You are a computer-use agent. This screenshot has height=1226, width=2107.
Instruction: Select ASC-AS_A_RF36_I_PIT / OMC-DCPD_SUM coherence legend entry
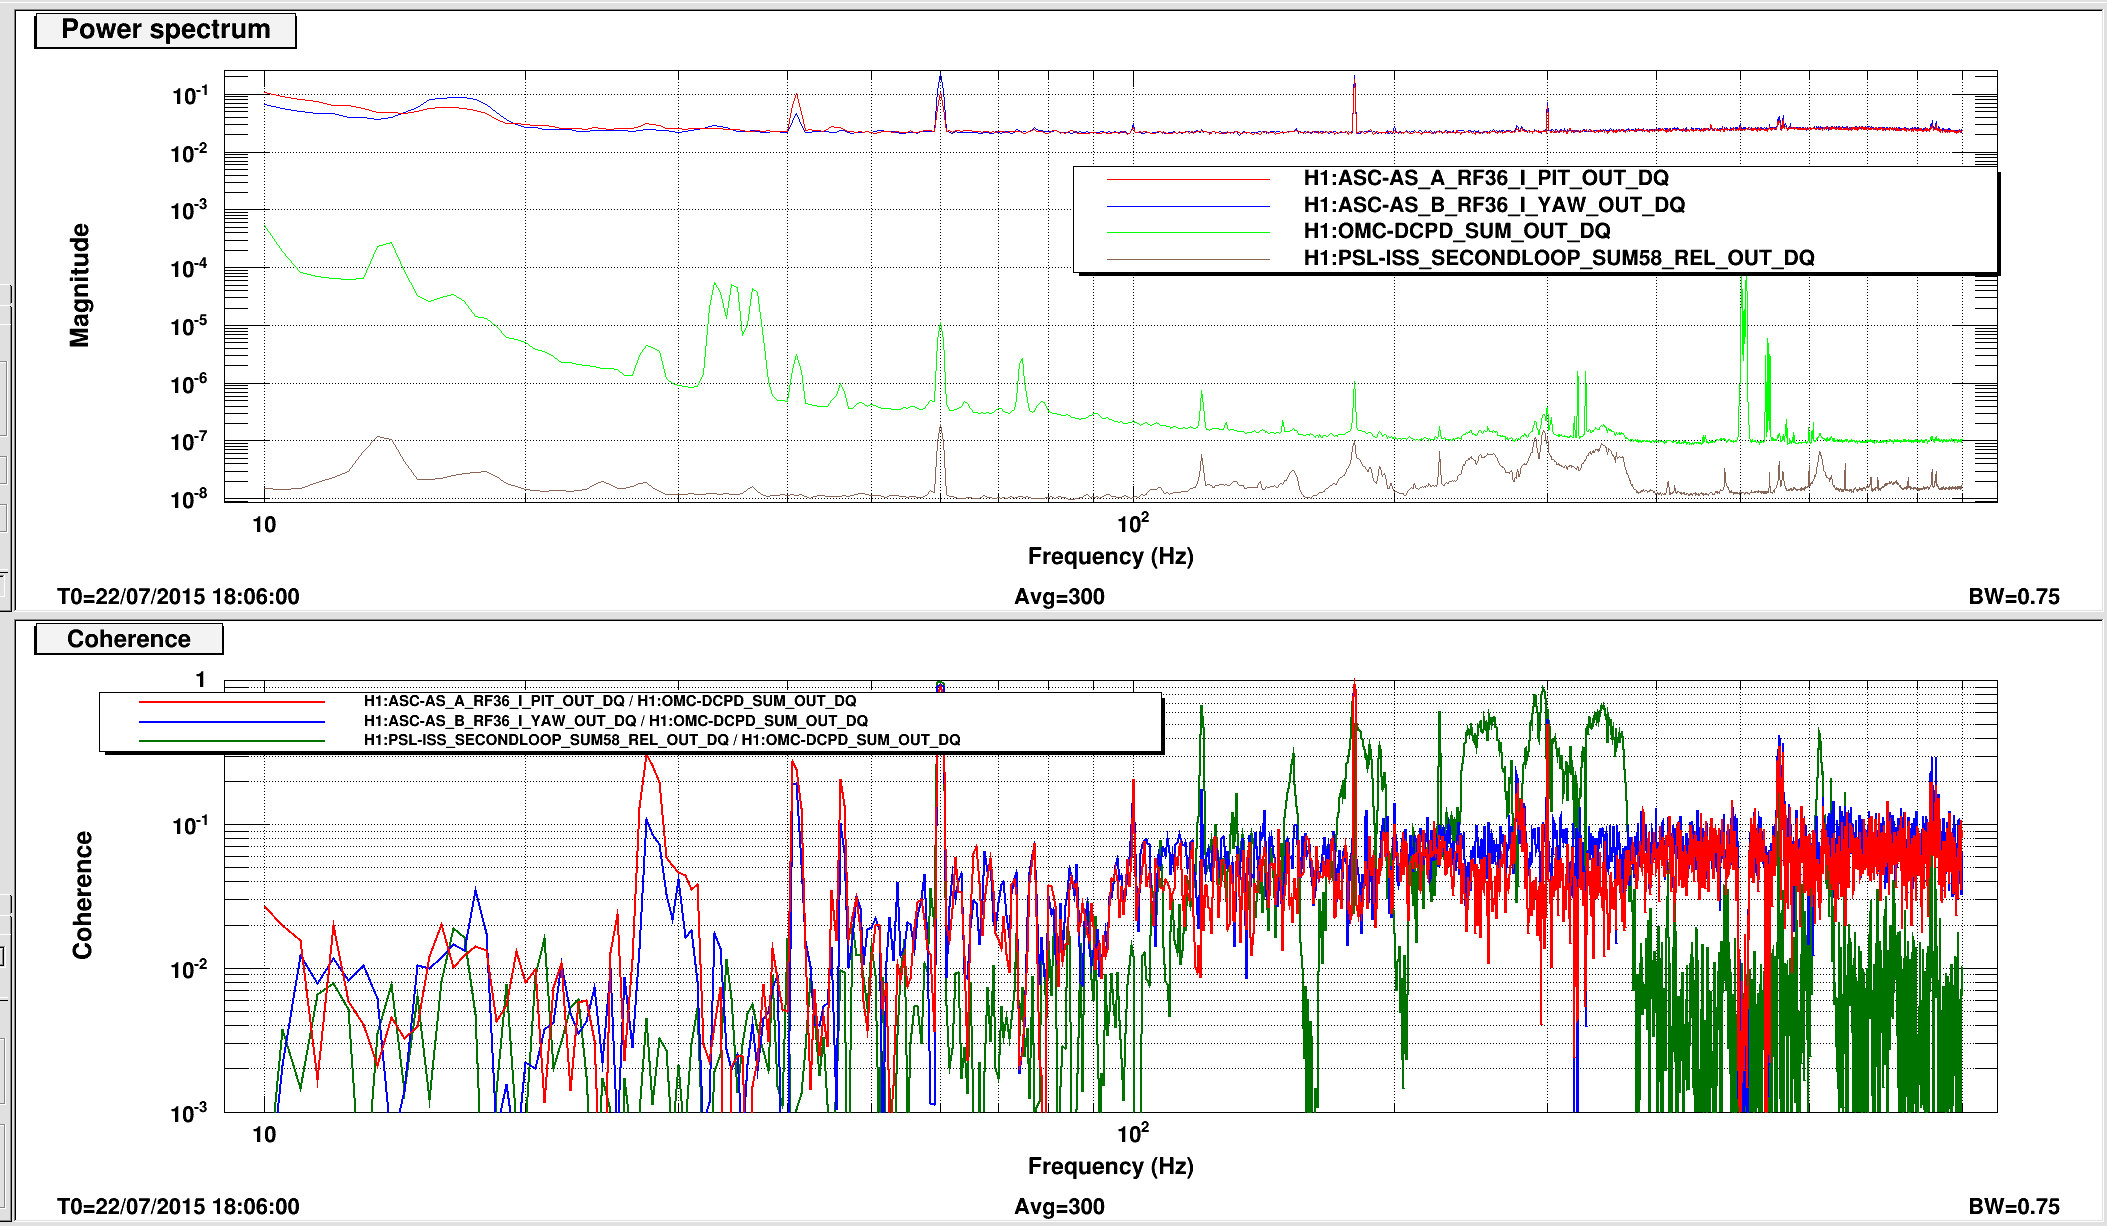coord(610,701)
